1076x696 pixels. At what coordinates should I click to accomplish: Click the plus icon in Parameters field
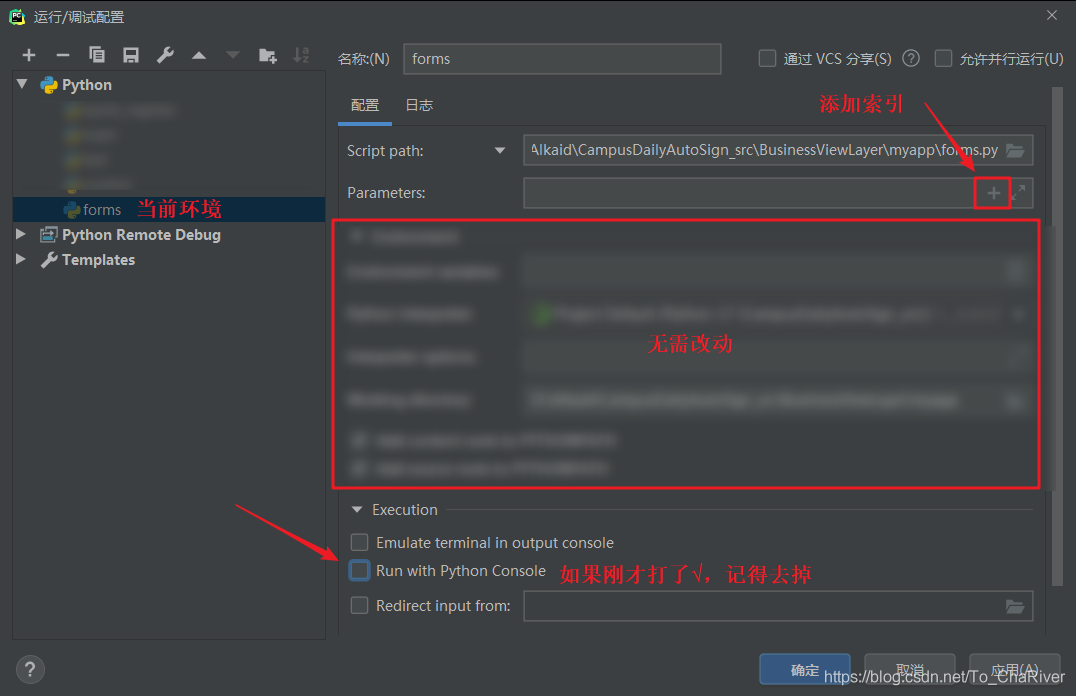coord(993,193)
